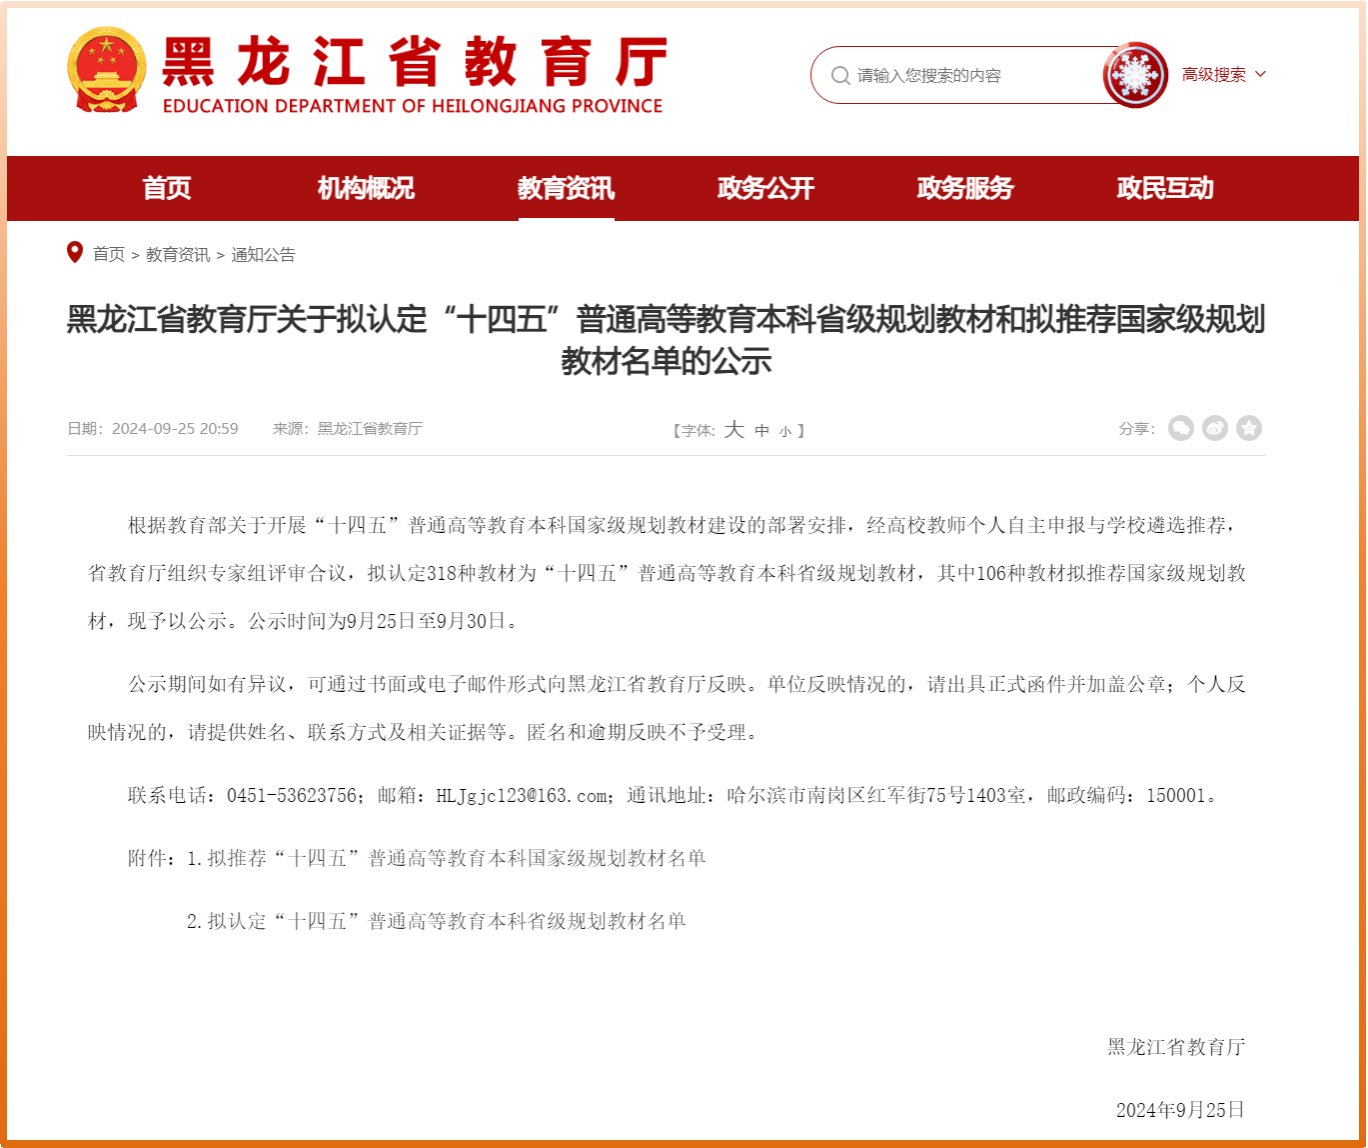Click the article headline text
This screenshot has height=1148, width=1368.
666,340
